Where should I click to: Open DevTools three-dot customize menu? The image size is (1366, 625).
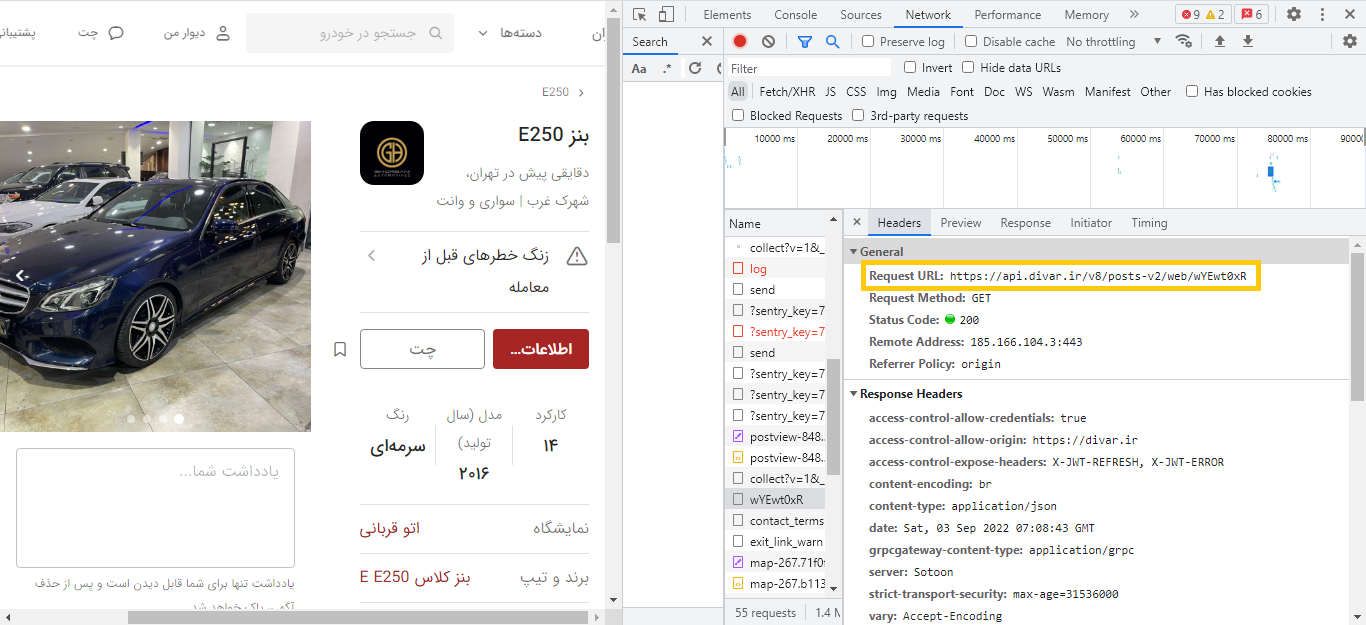click(1322, 14)
